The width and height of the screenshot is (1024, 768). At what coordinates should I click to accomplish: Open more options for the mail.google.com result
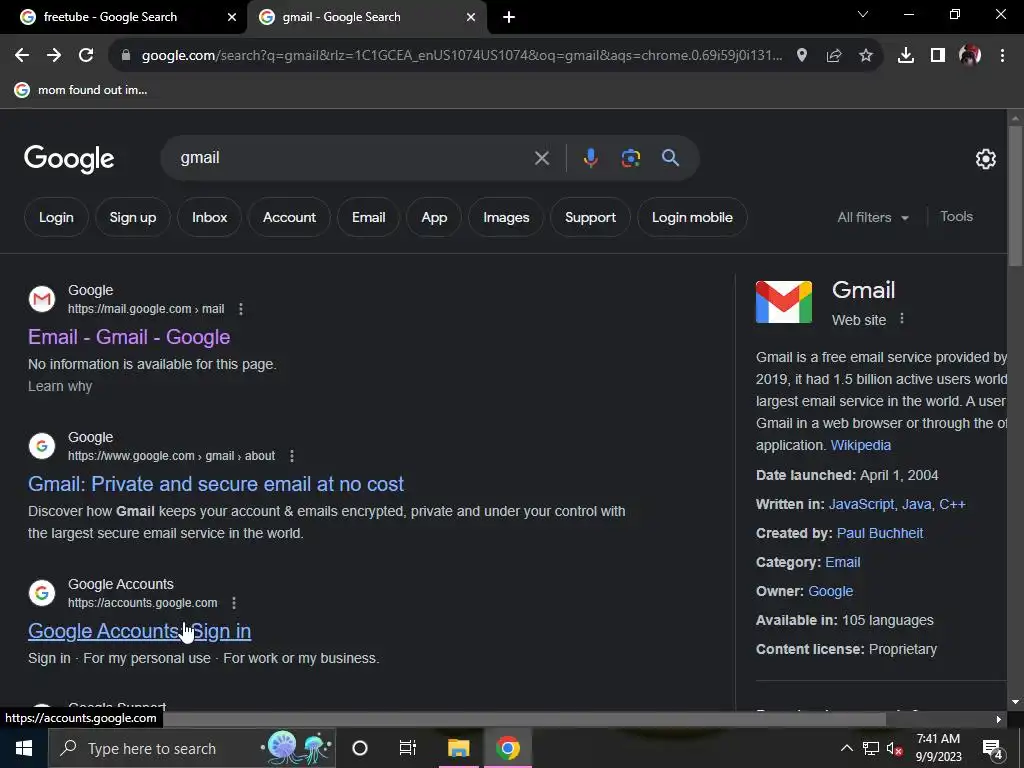coord(241,309)
